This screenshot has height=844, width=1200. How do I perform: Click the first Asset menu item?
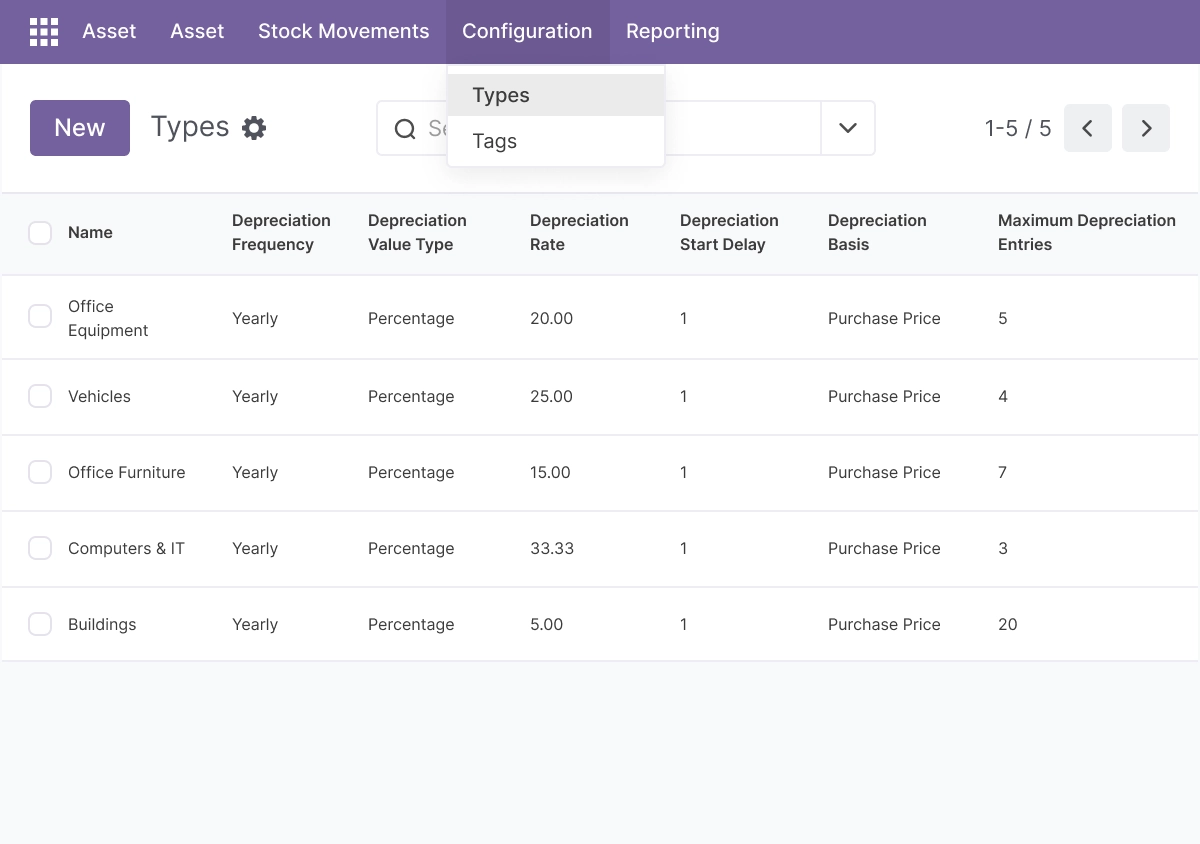tap(109, 32)
